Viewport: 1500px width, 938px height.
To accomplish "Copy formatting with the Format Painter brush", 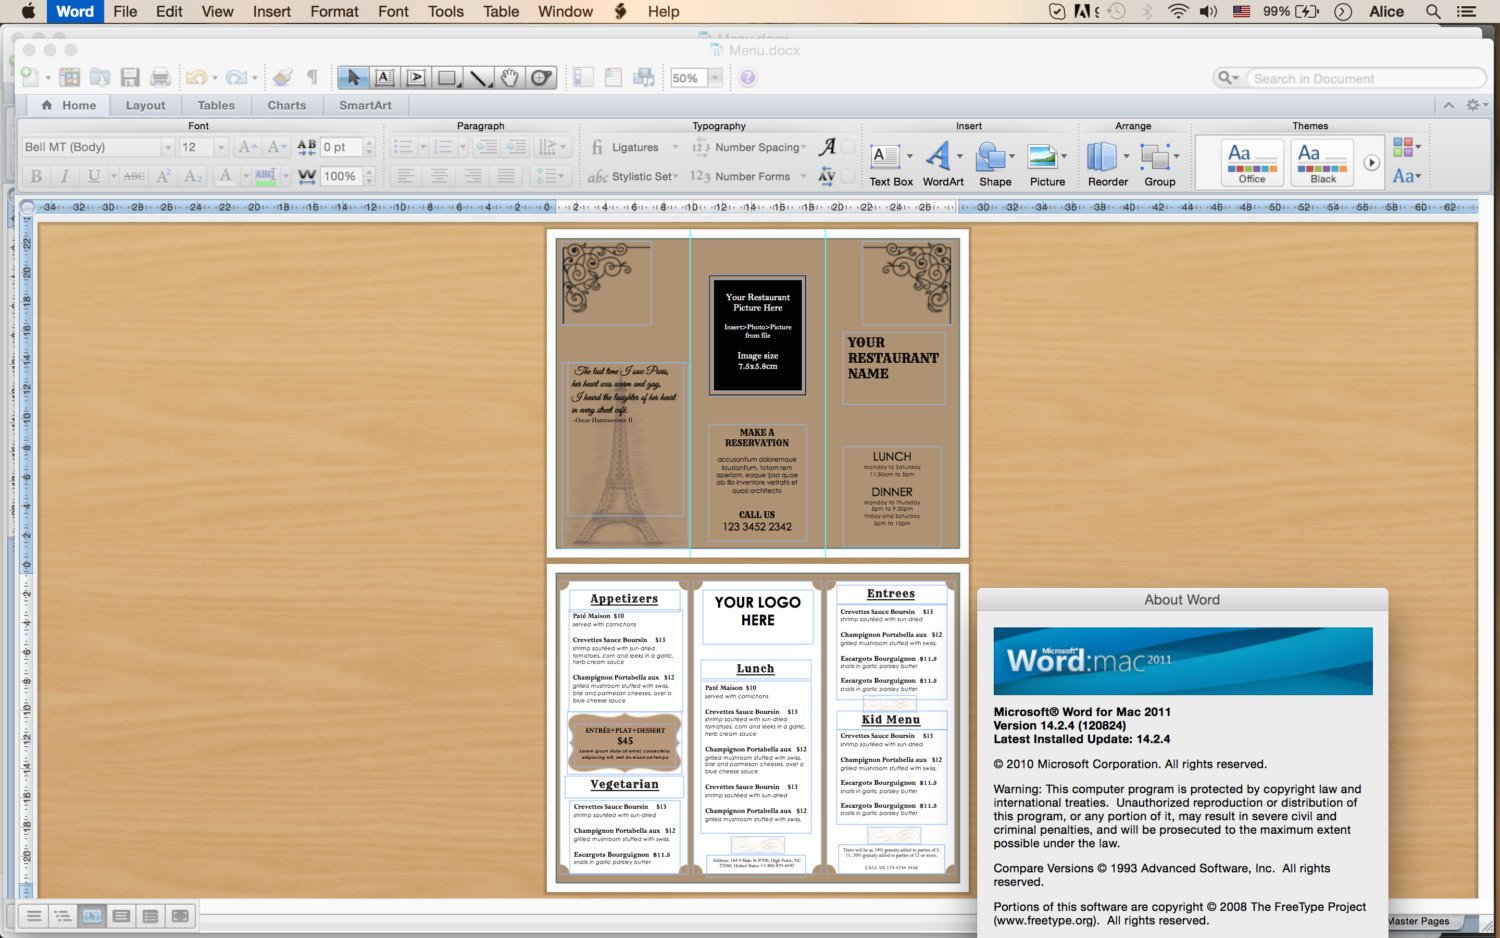I will coord(282,77).
